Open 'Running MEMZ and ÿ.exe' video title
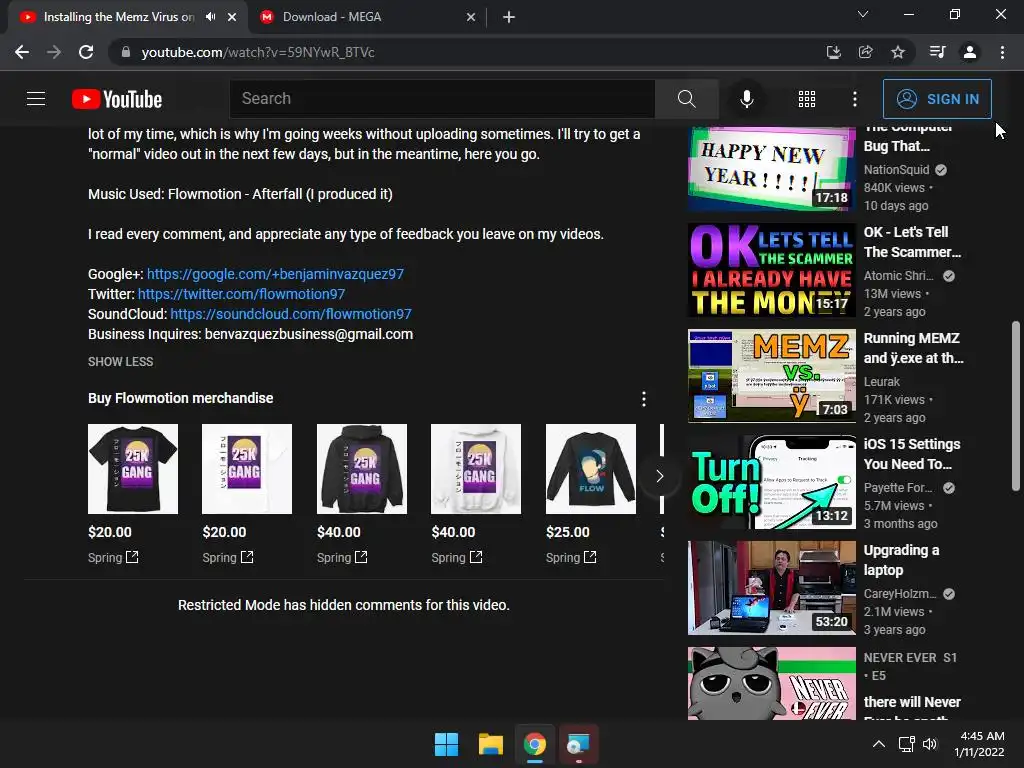Image resolution: width=1024 pixels, height=768 pixels. pos(913,348)
